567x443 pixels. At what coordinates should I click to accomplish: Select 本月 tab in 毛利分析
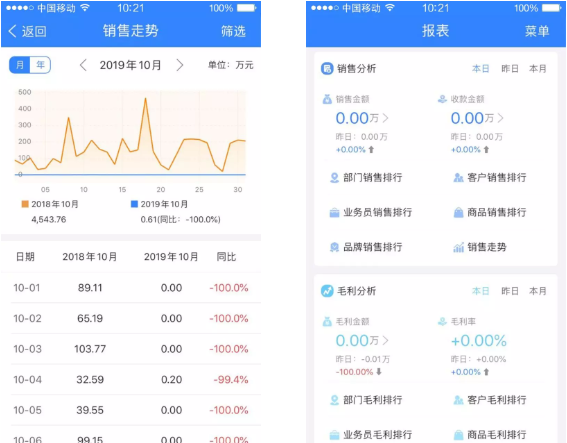tap(538, 291)
